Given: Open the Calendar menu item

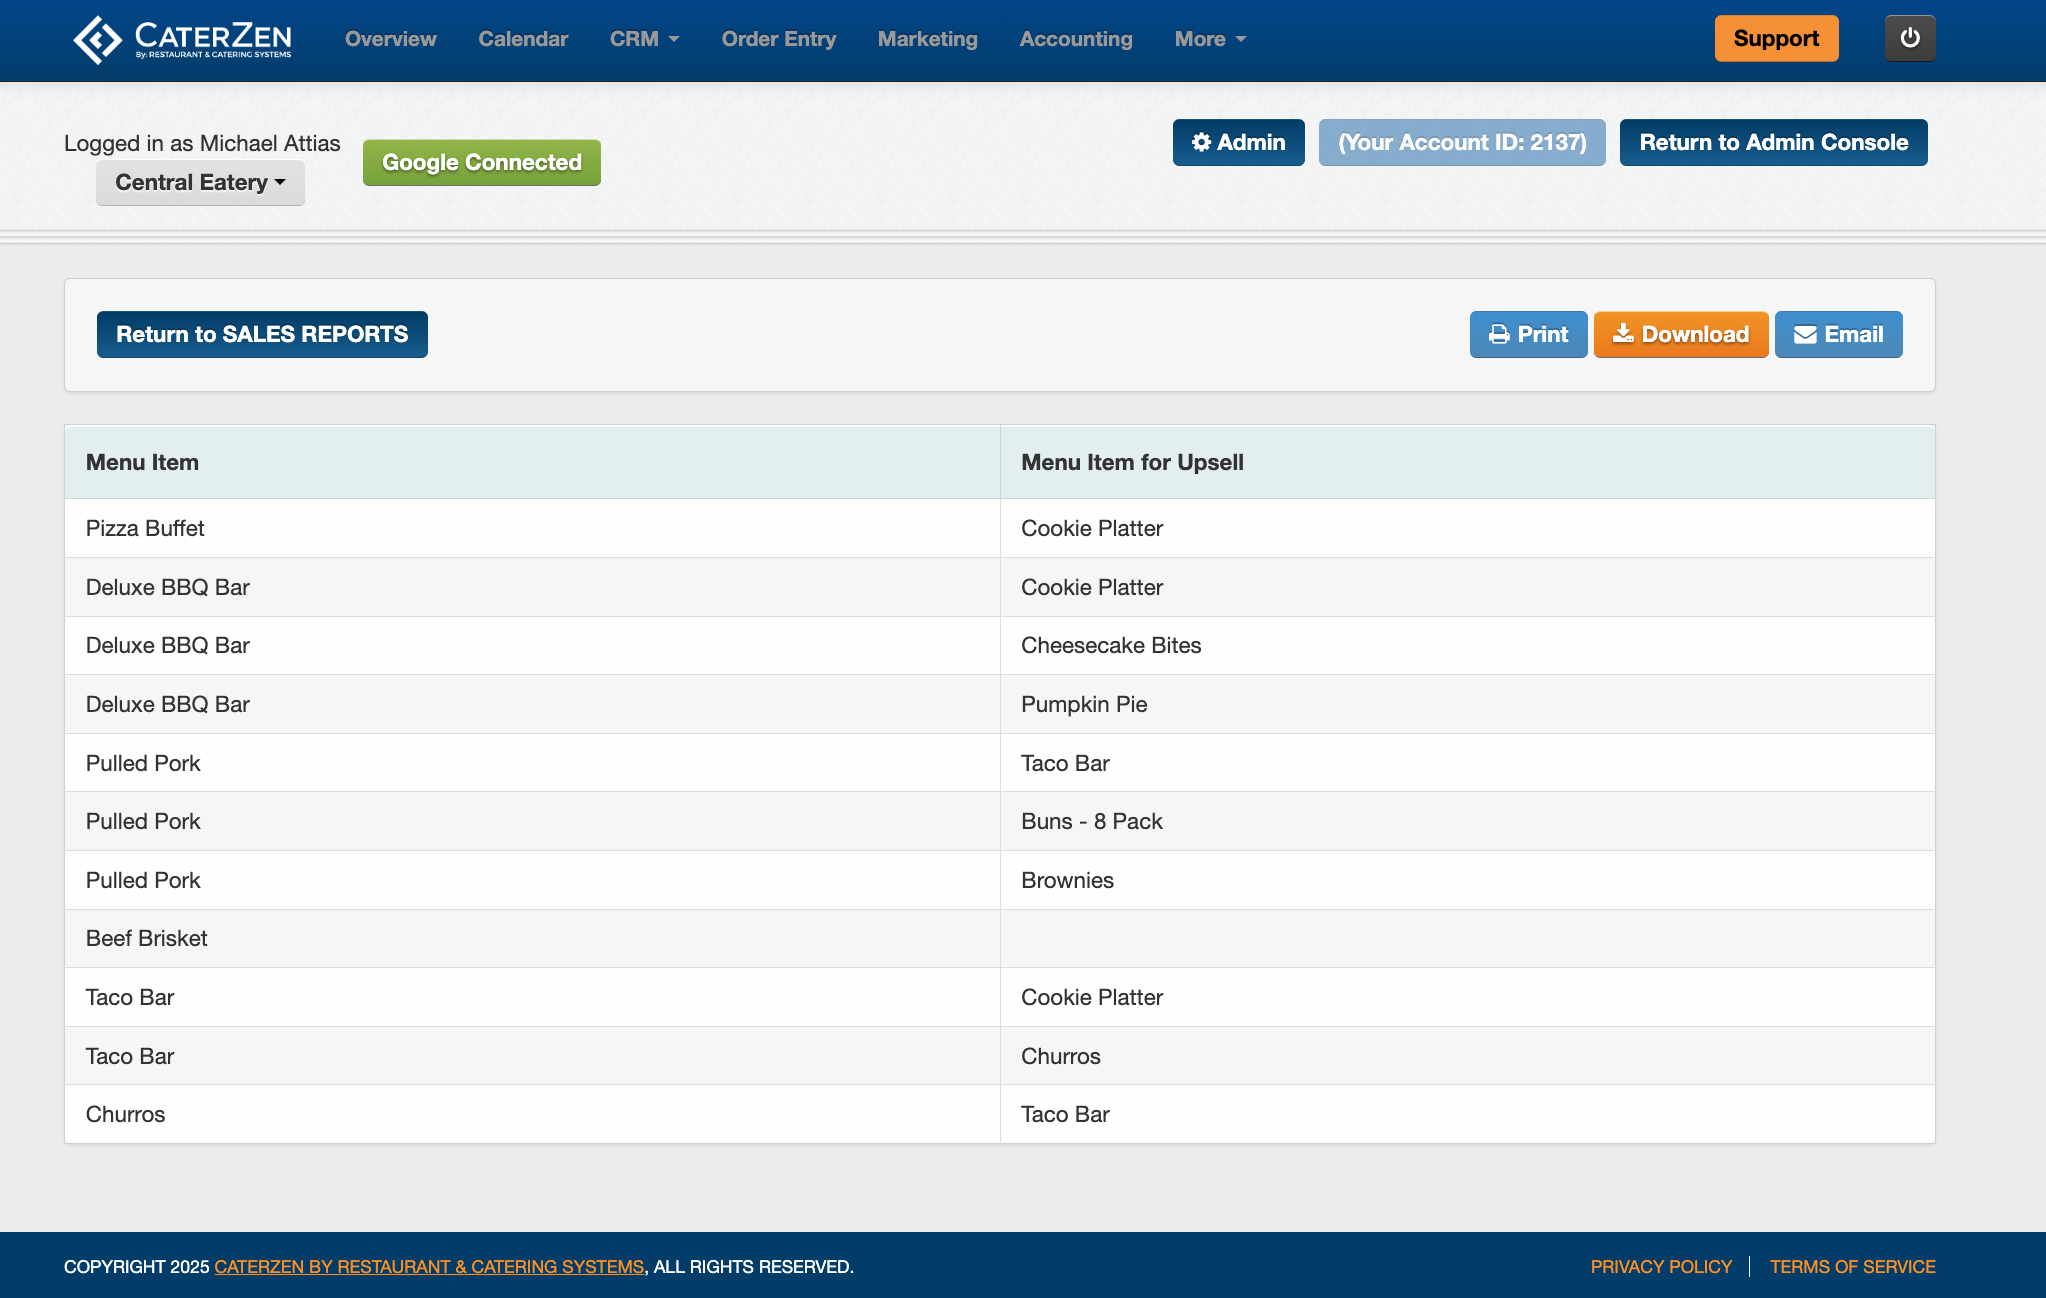Looking at the screenshot, I should [523, 39].
